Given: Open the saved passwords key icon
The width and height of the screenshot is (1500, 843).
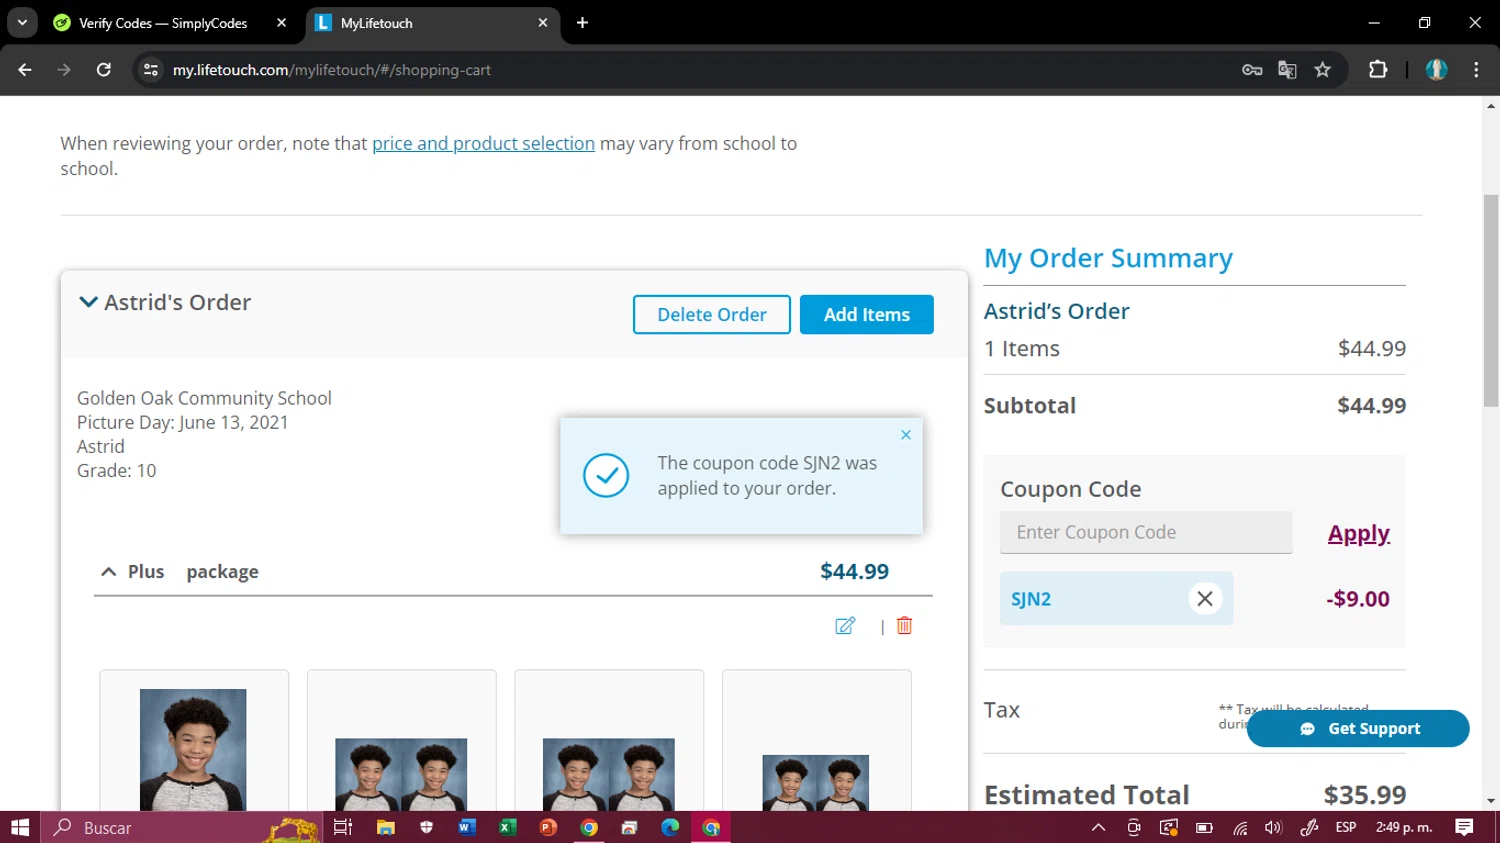Looking at the screenshot, I should (x=1252, y=70).
